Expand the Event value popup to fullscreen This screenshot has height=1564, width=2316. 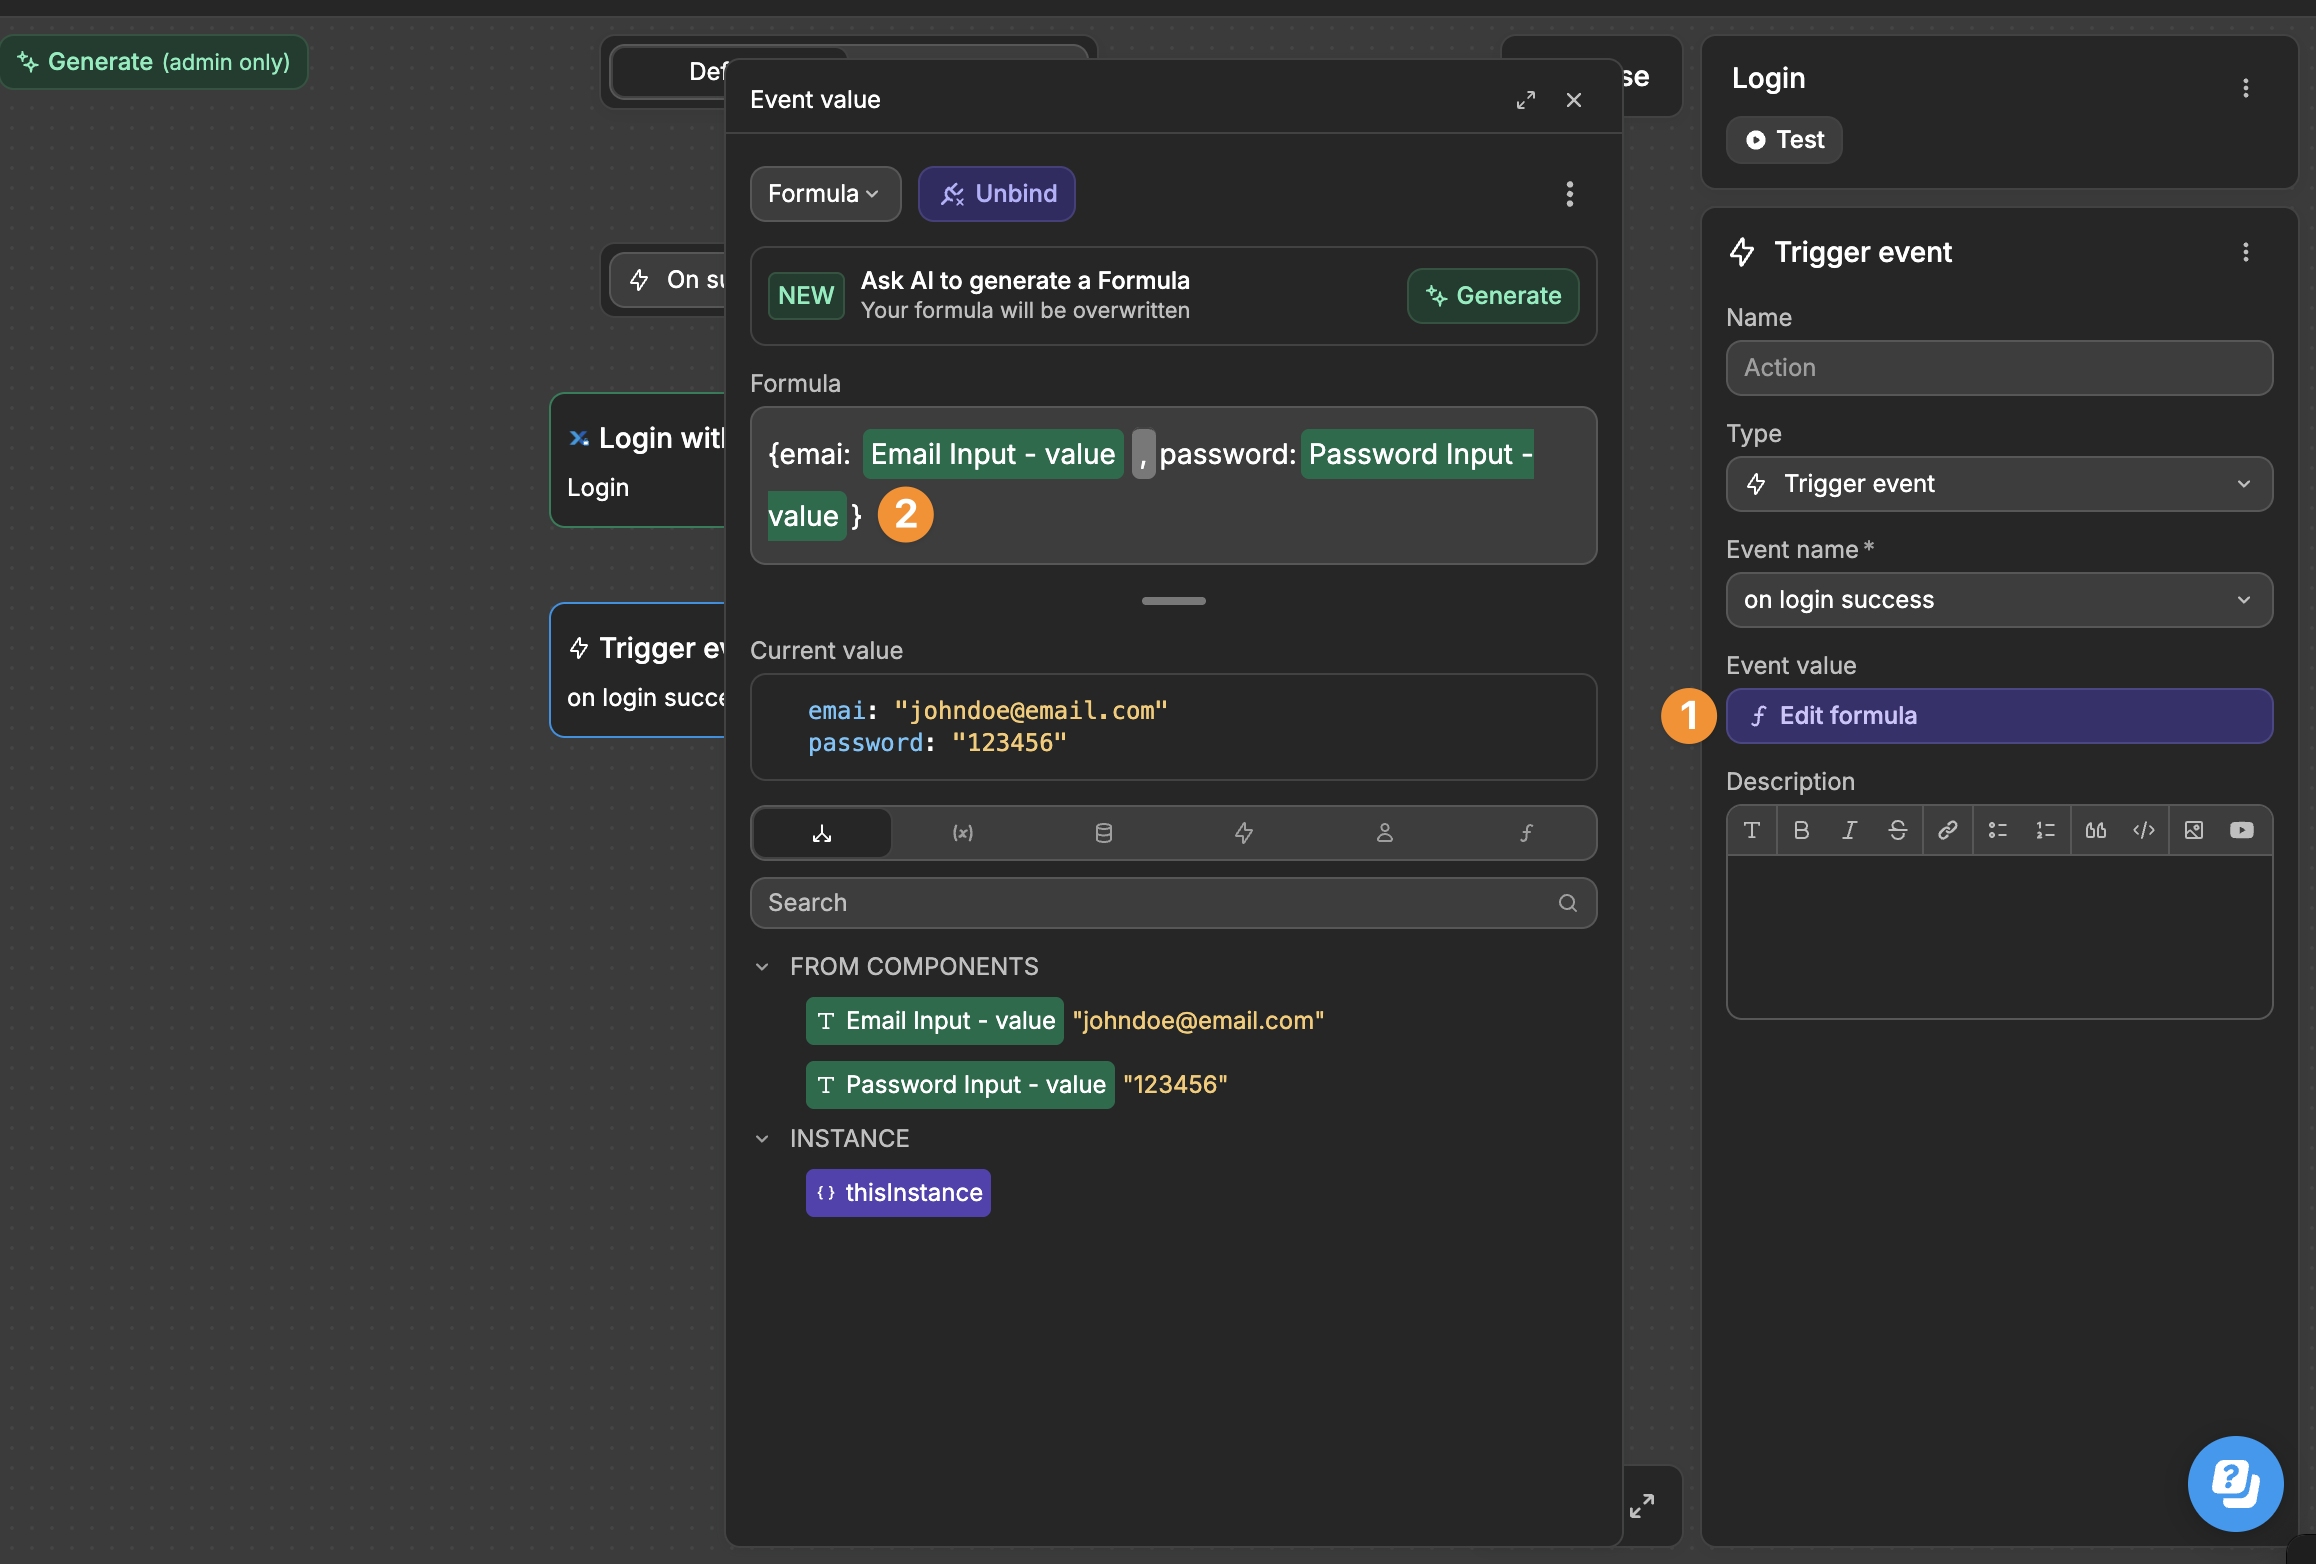point(1525,100)
